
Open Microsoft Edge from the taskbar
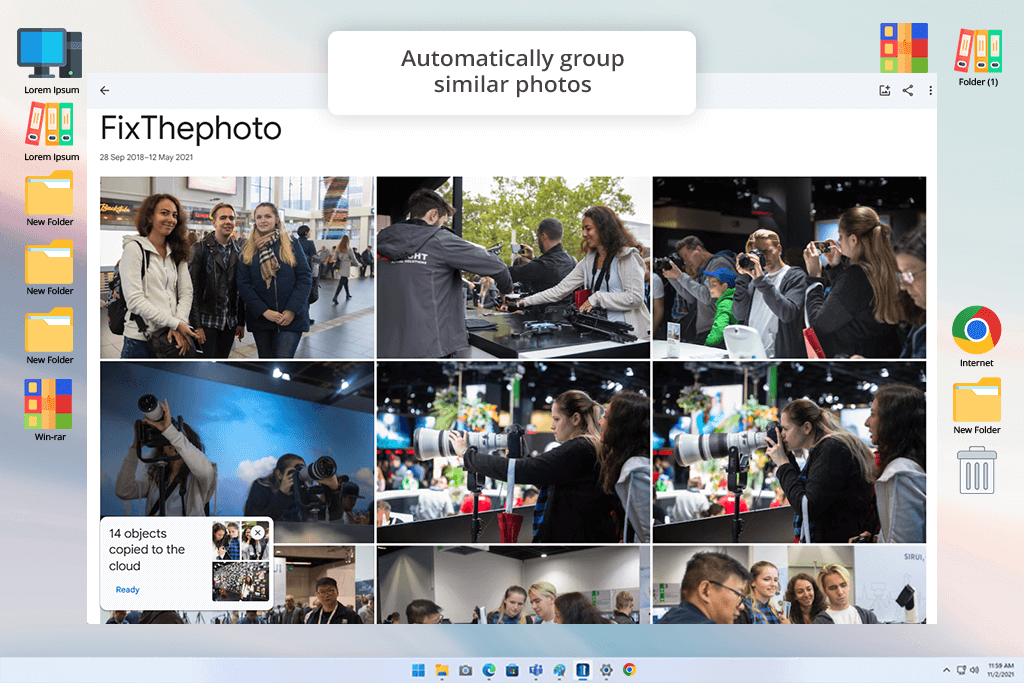point(489,670)
